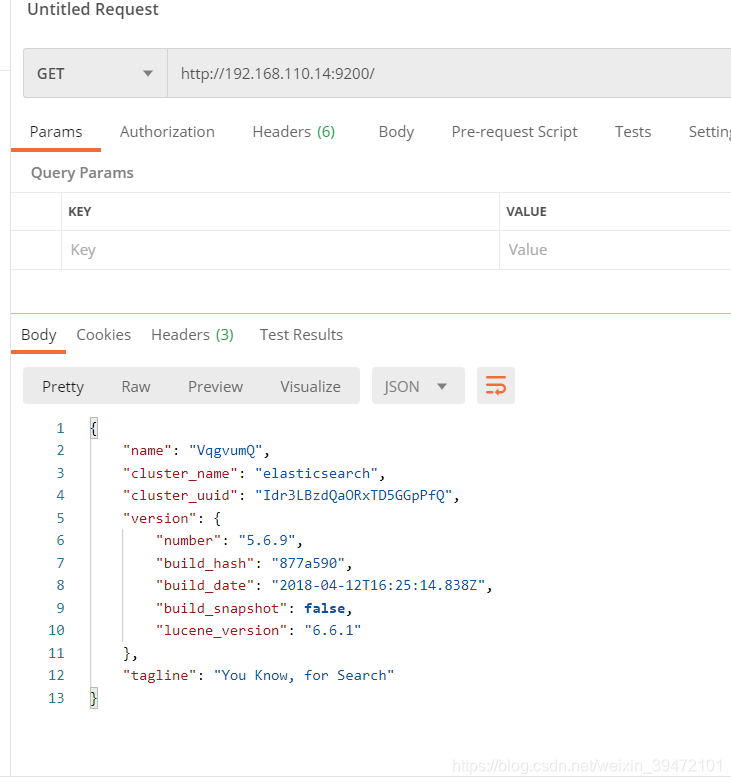731x784 pixels.
Task: Click the build_date timestamp value
Action: click(x=378, y=586)
